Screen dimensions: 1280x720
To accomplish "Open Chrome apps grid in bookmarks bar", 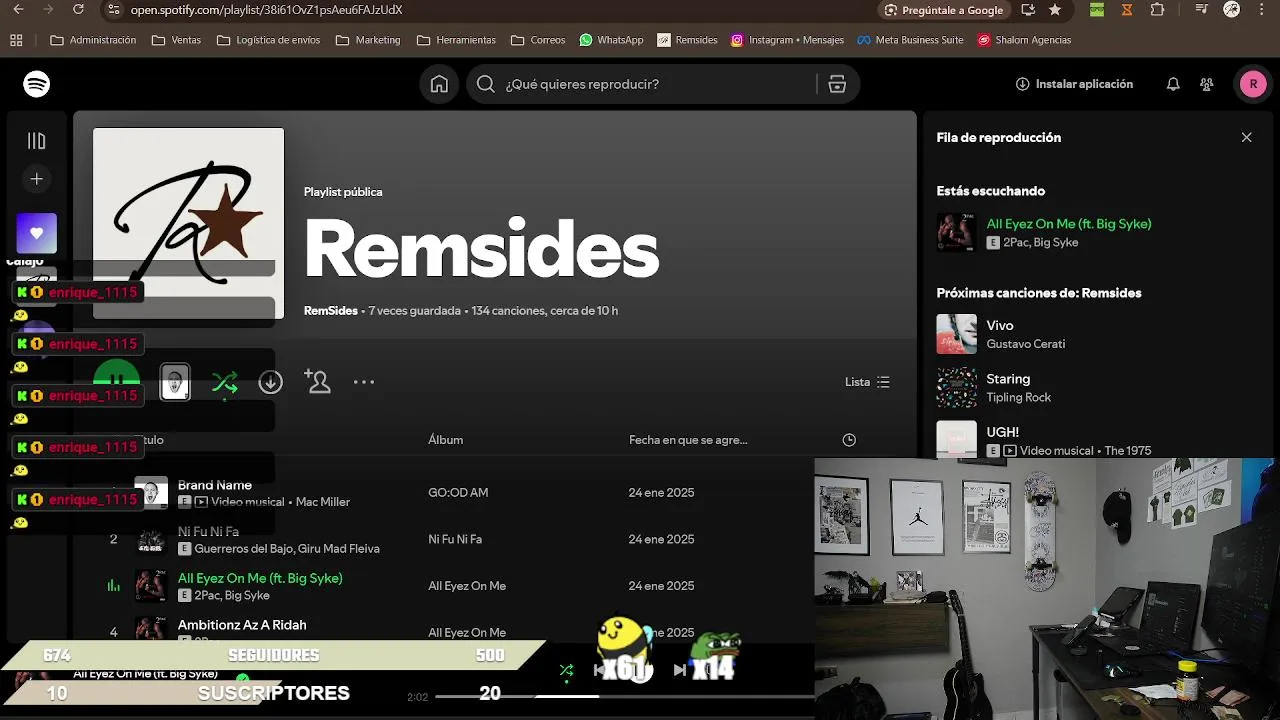I will (x=16, y=40).
